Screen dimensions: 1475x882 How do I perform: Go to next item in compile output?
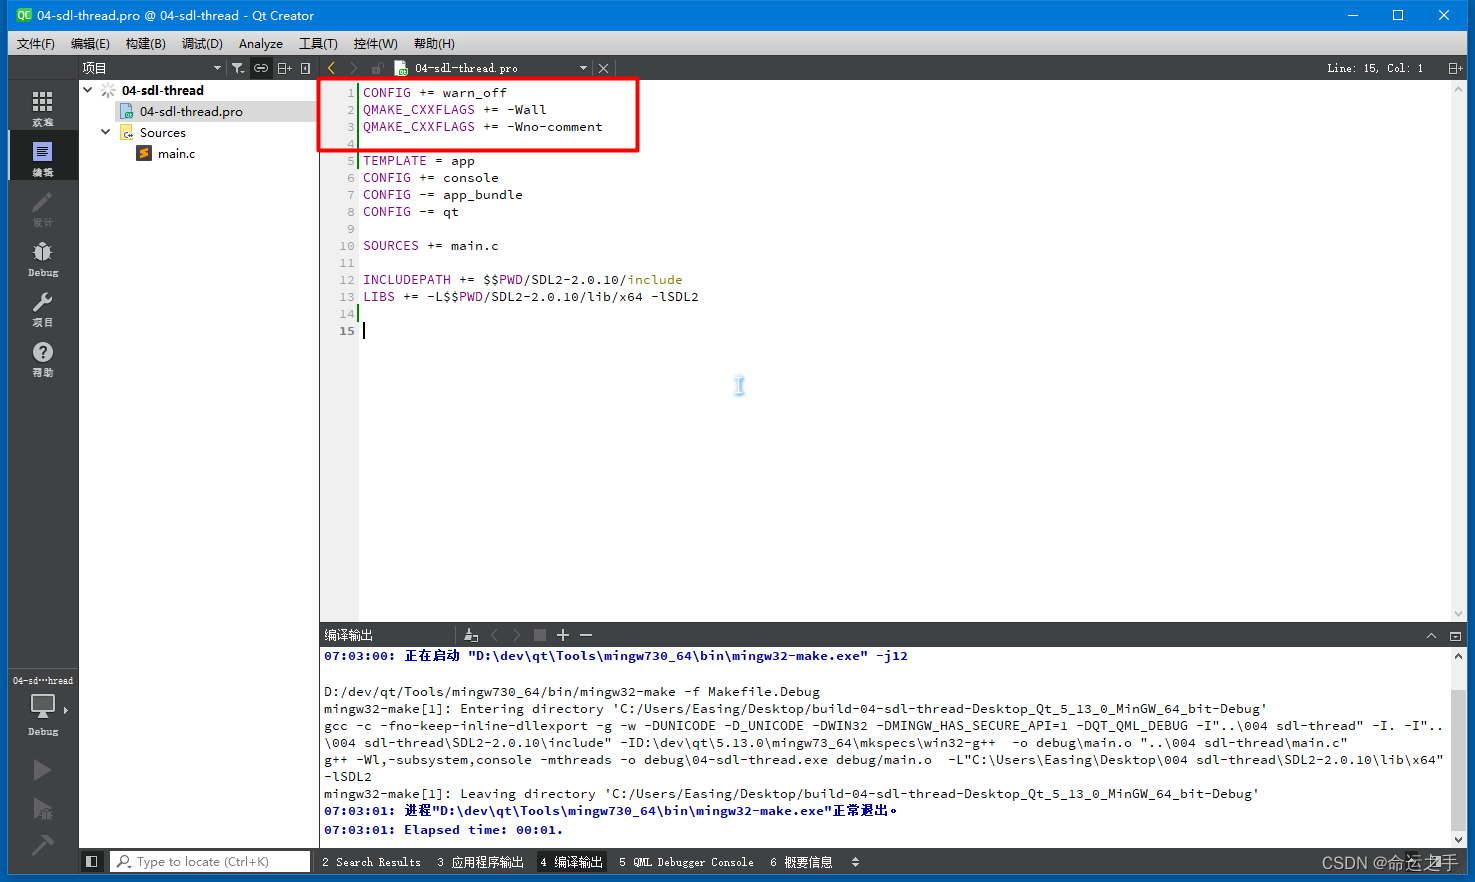(517, 635)
